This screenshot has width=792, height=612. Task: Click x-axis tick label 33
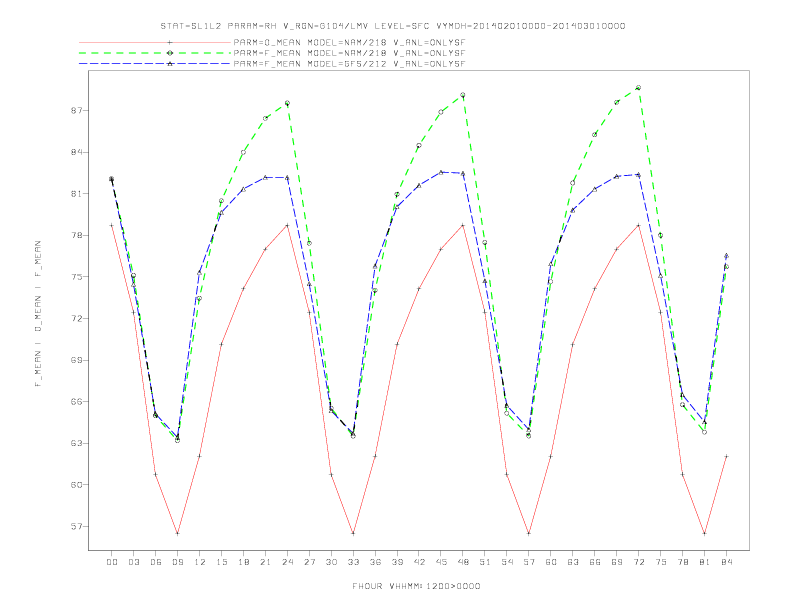[x=353, y=562]
